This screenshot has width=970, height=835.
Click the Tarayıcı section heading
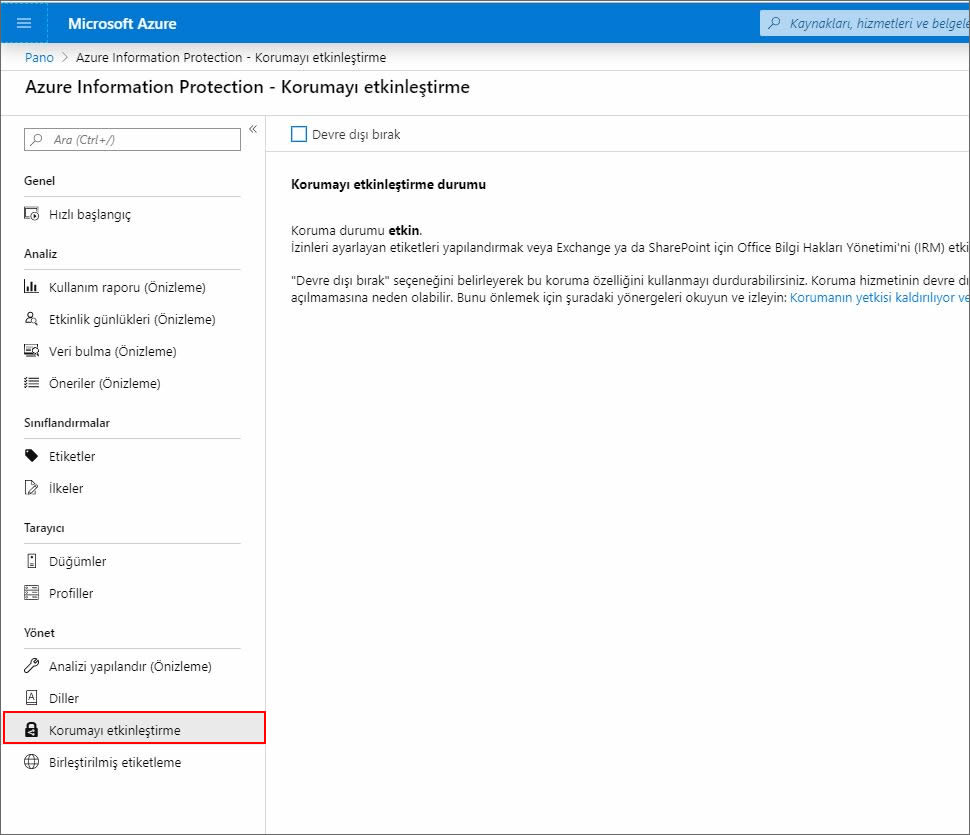pos(44,528)
